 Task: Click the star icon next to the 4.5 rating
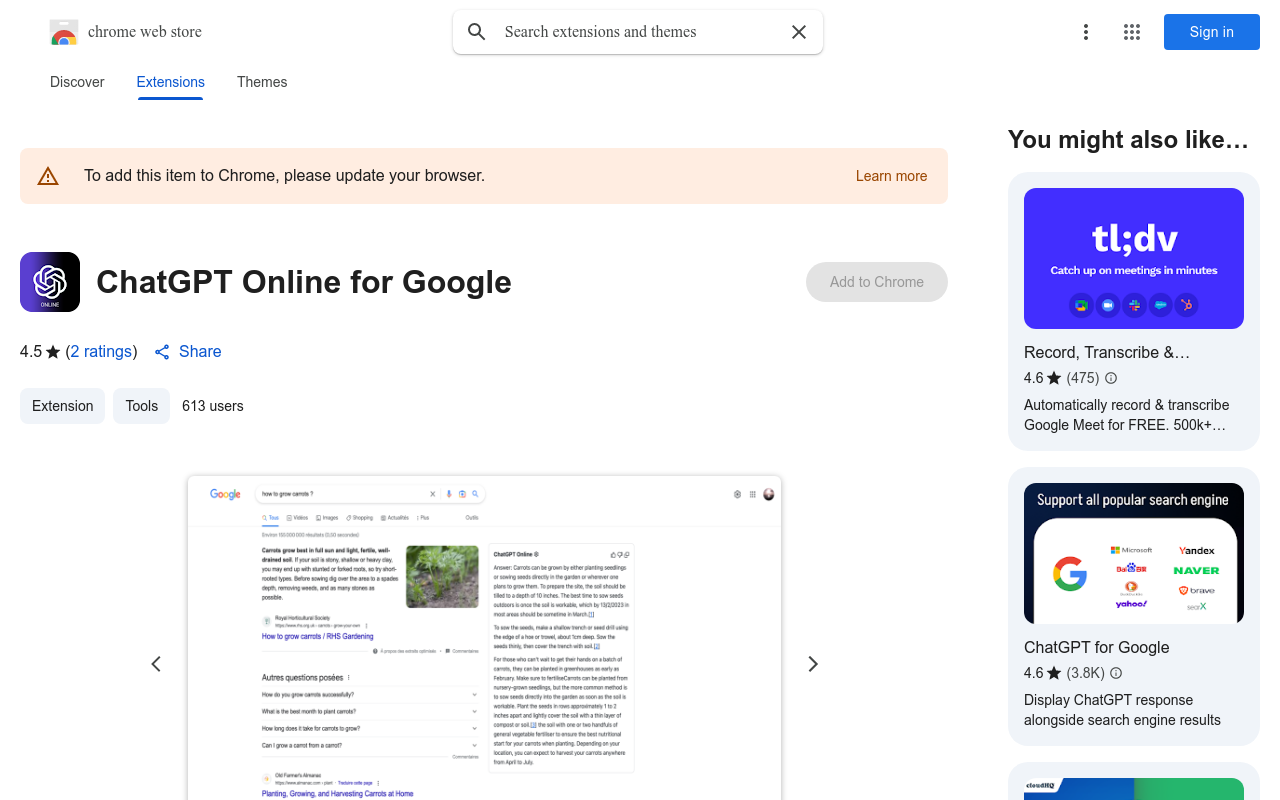pyautogui.click(x=53, y=352)
